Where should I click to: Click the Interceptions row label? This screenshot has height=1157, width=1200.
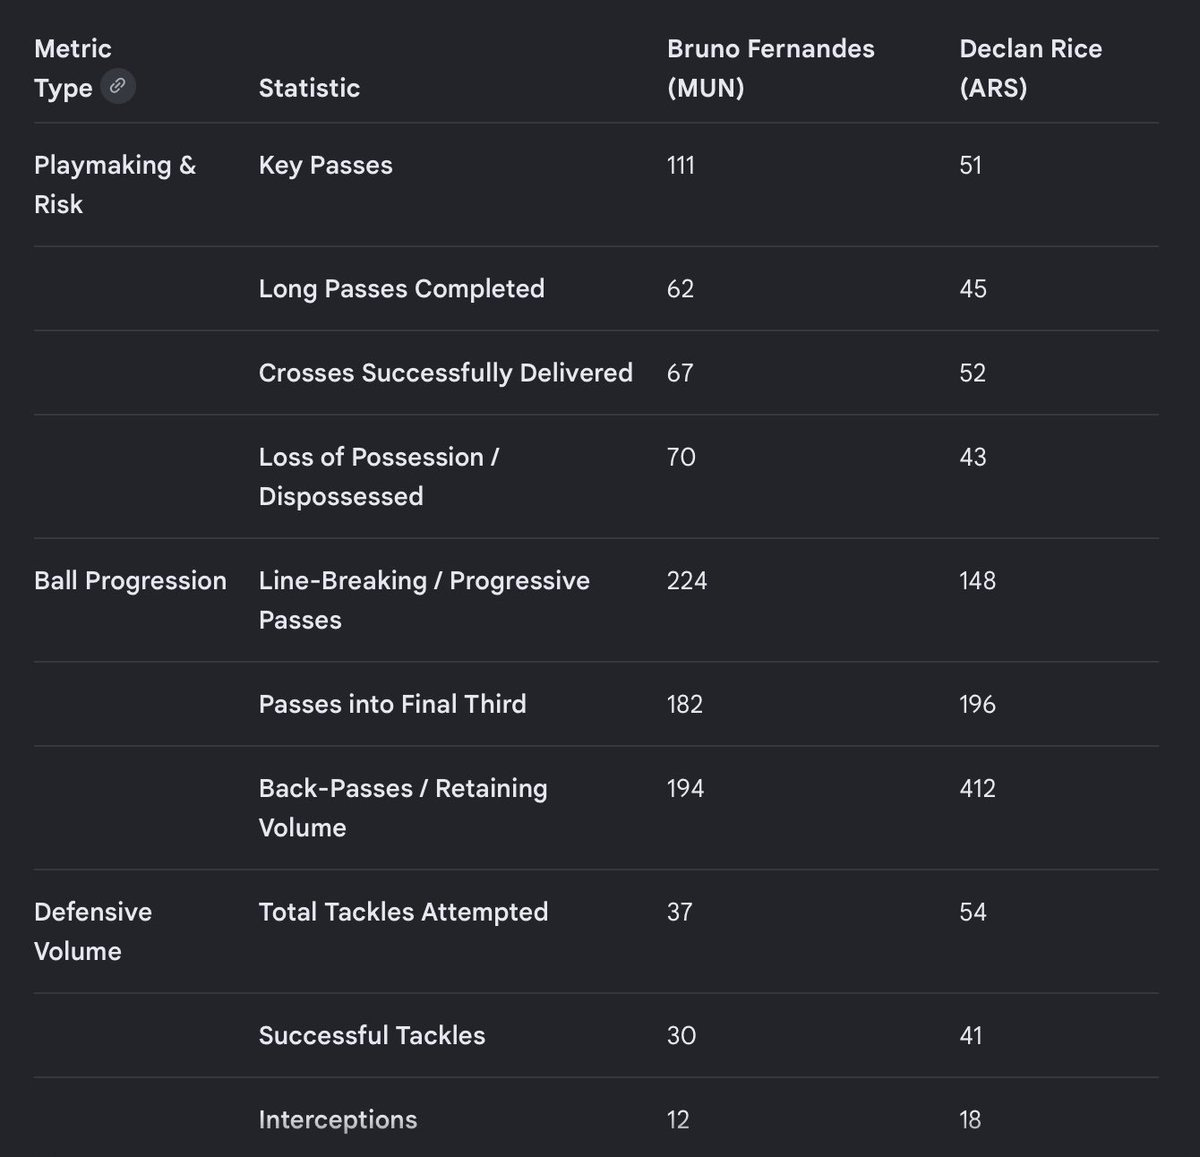[x=337, y=1120]
